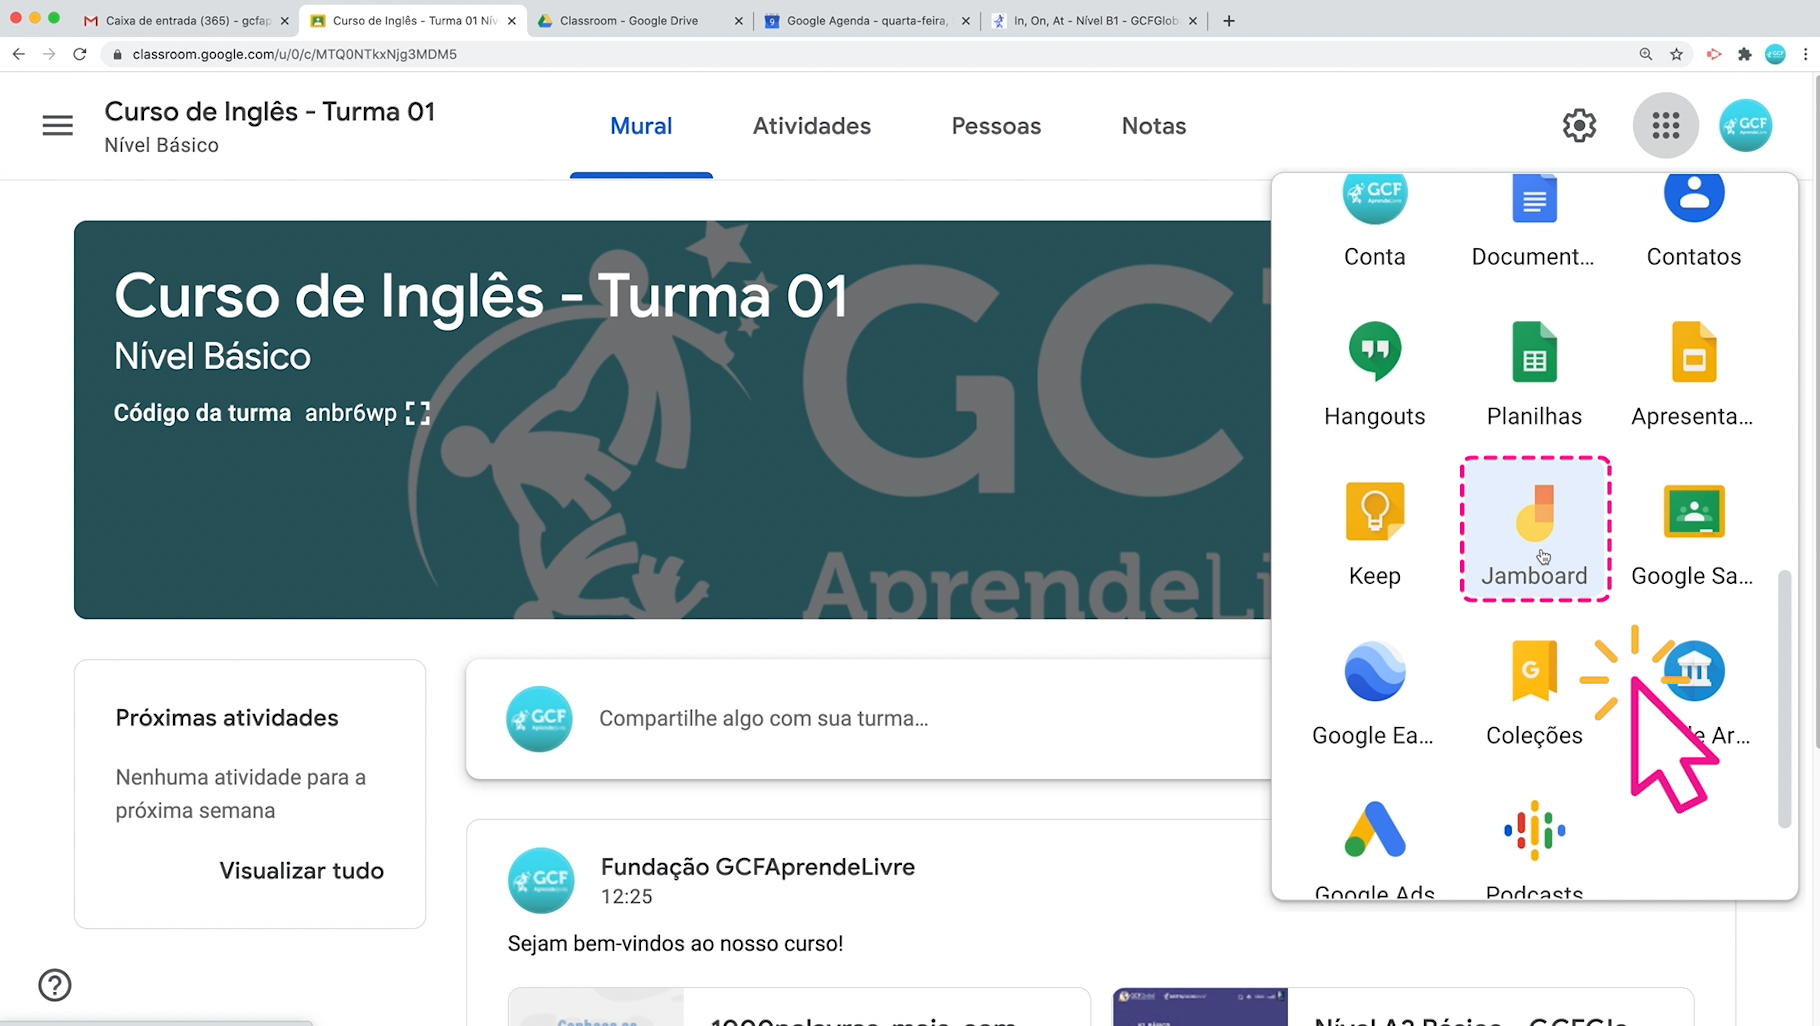
Task: Switch to Caixa de entrada Gmail tab
Action: (185, 20)
